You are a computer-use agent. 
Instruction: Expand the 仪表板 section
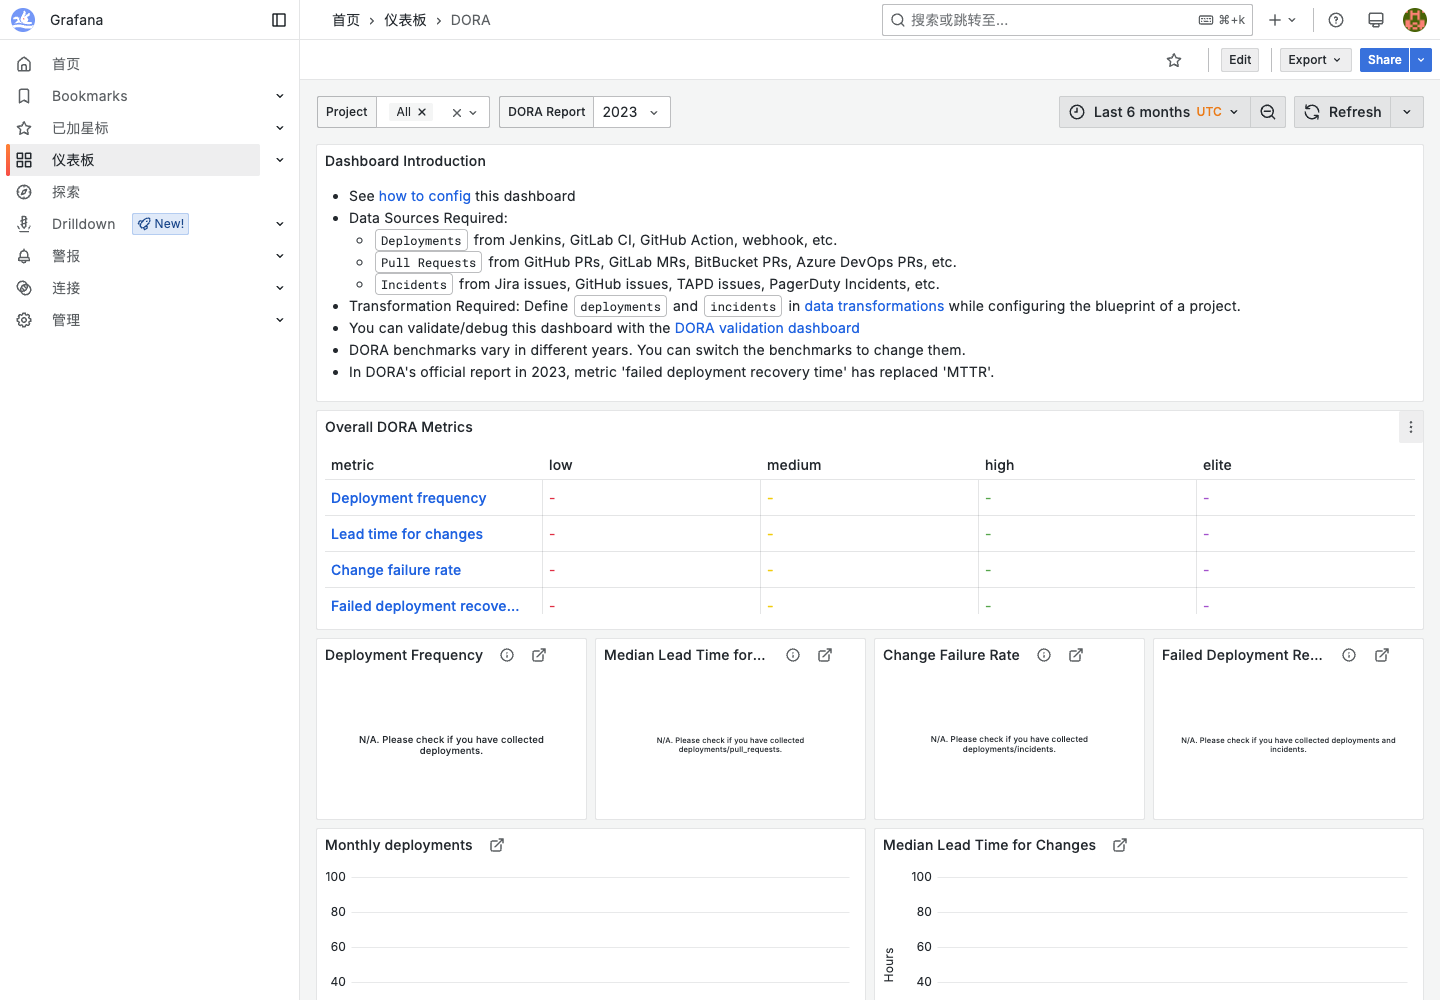click(280, 160)
